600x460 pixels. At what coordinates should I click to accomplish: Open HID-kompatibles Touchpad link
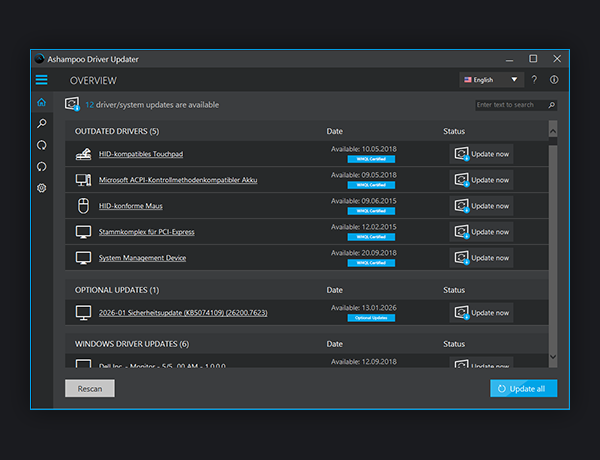coord(141,154)
